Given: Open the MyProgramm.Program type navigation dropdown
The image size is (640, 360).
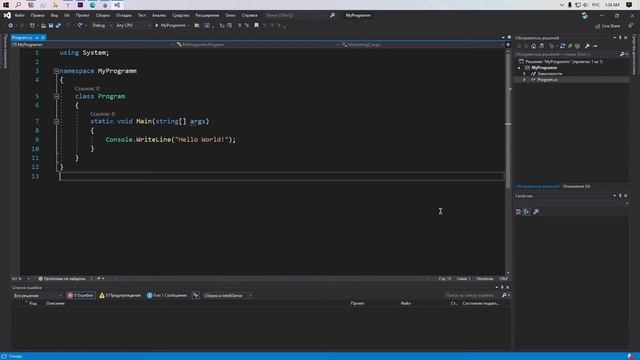Looking at the screenshot, I should (x=257, y=44).
